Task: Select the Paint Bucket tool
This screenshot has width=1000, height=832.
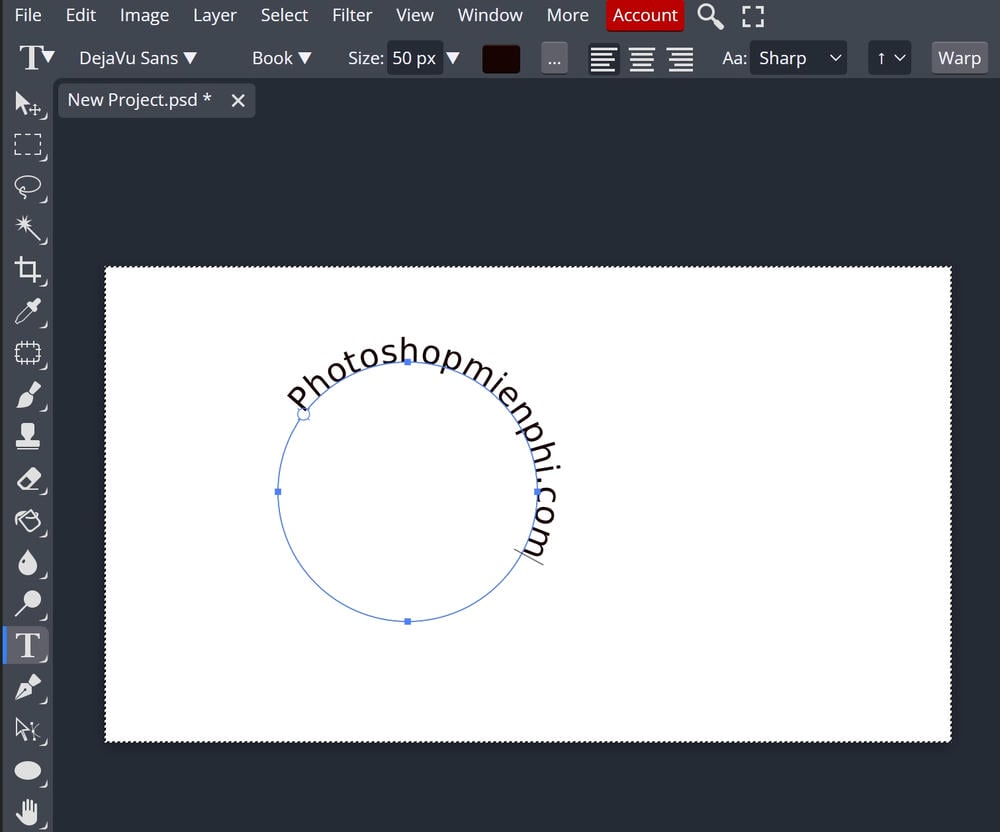Action: [27, 520]
